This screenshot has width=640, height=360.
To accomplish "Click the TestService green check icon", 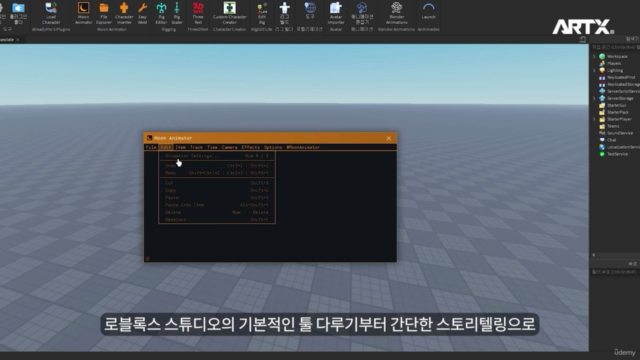I will coord(602,154).
